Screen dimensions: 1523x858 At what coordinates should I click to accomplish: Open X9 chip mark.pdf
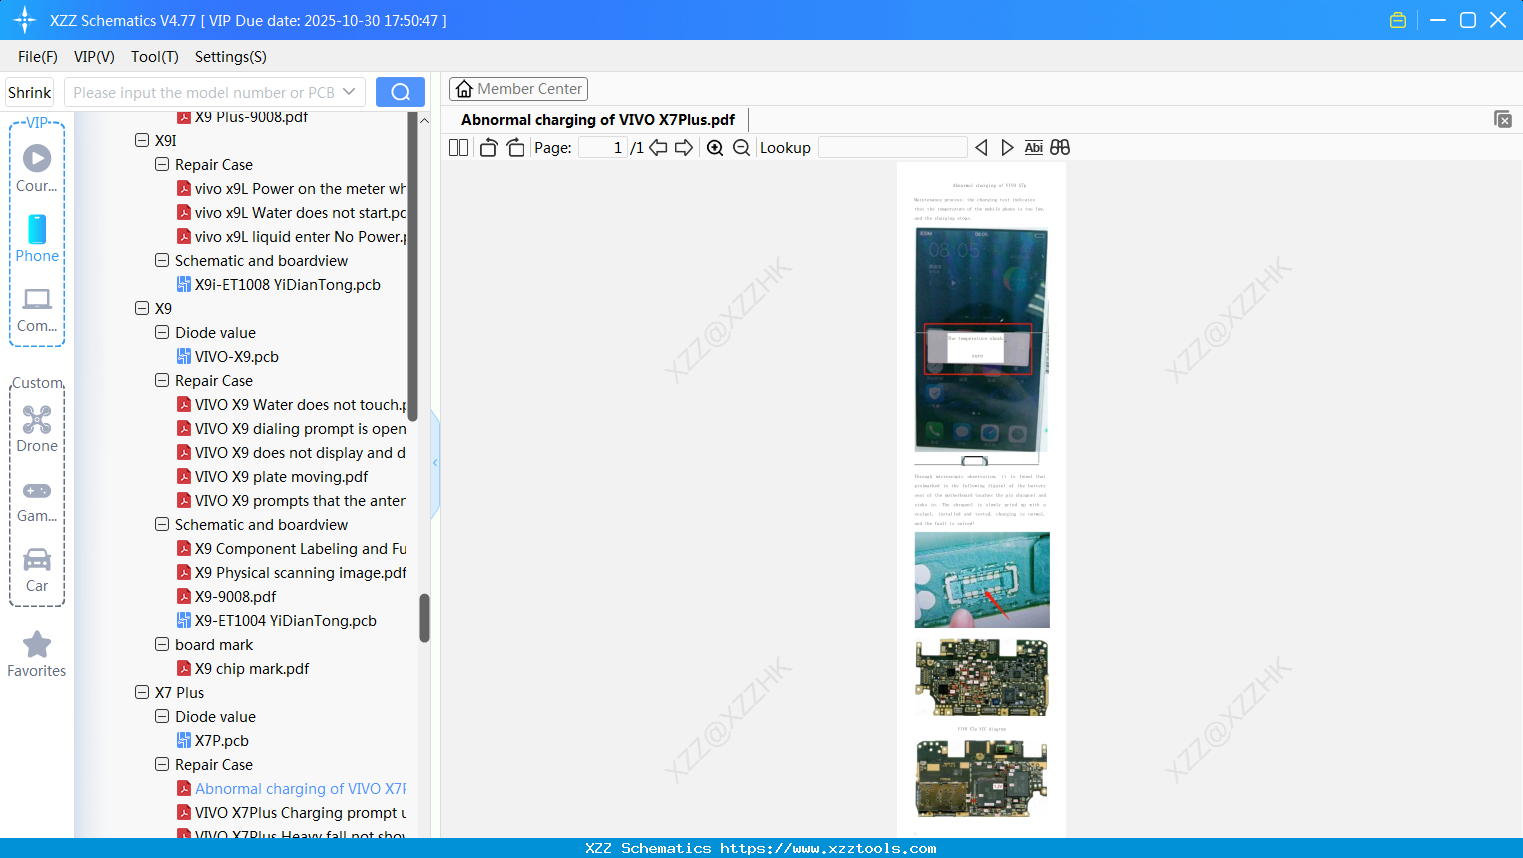tap(244, 669)
